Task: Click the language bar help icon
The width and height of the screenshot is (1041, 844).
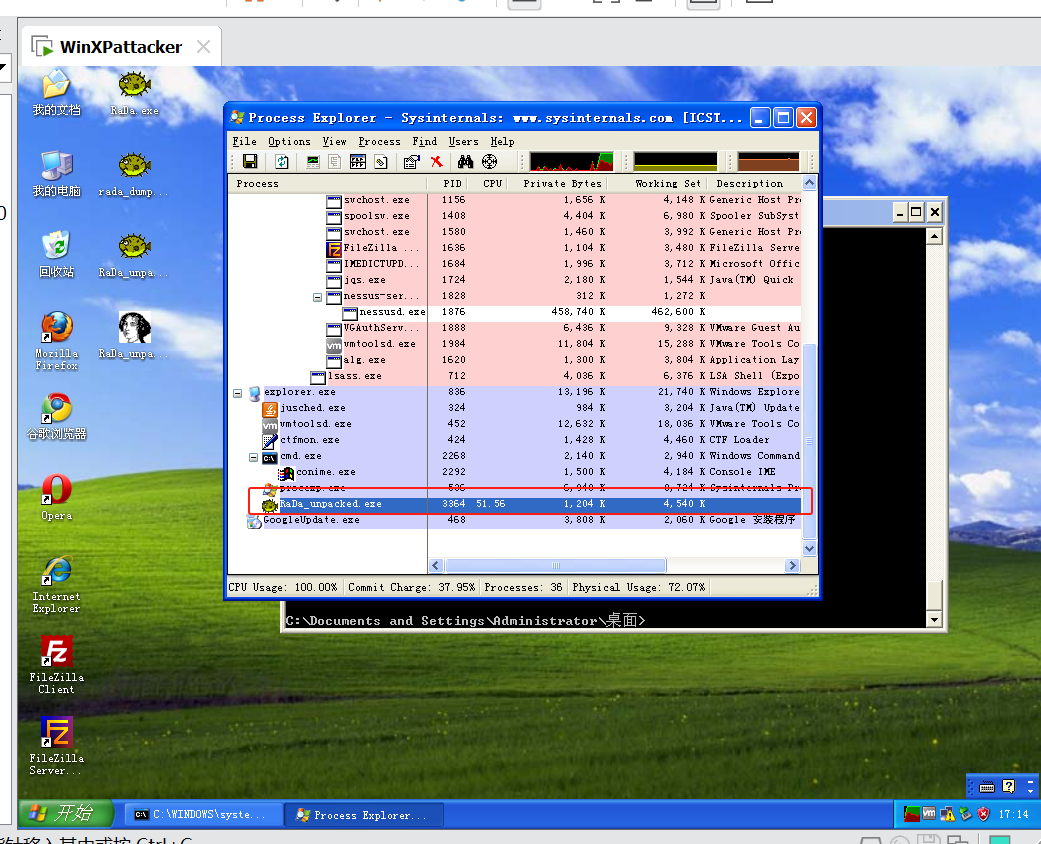Action: pyautogui.click(x=1008, y=787)
